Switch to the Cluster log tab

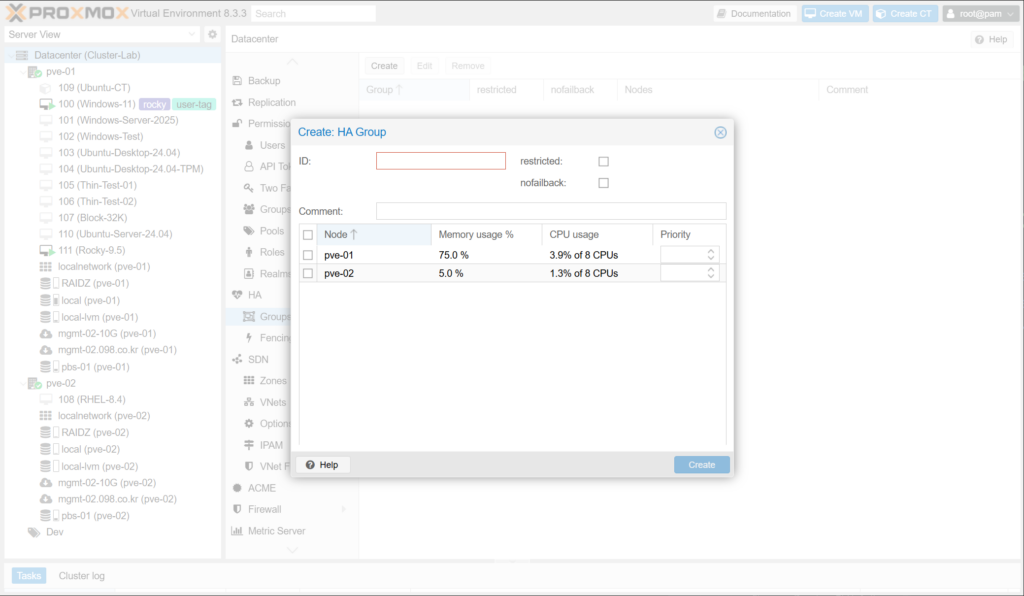81,576
